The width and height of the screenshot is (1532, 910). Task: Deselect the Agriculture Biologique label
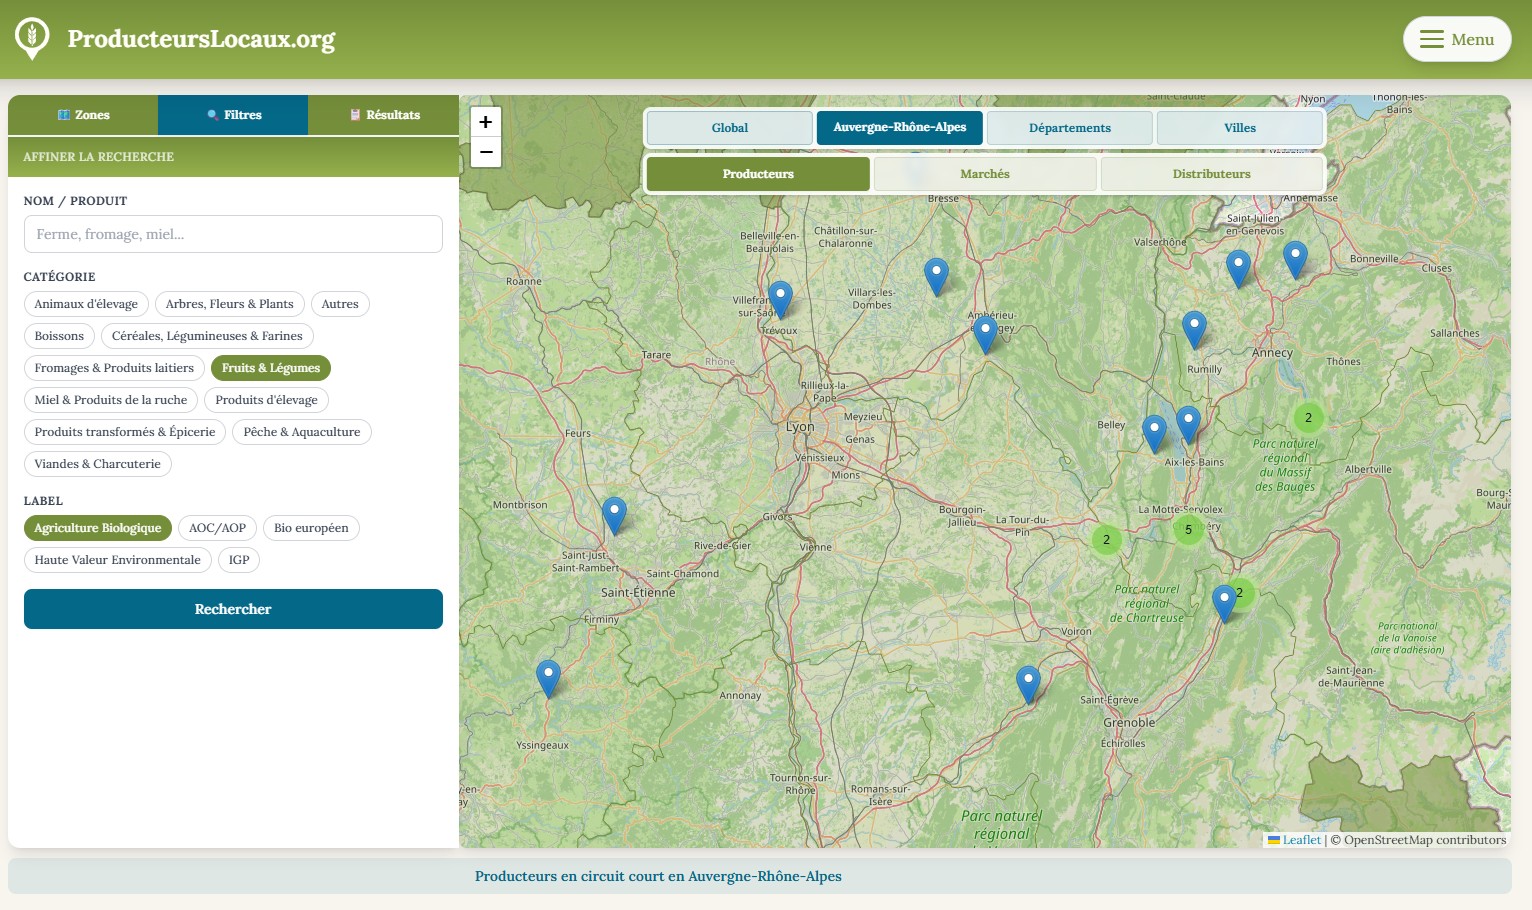[98, 528]
